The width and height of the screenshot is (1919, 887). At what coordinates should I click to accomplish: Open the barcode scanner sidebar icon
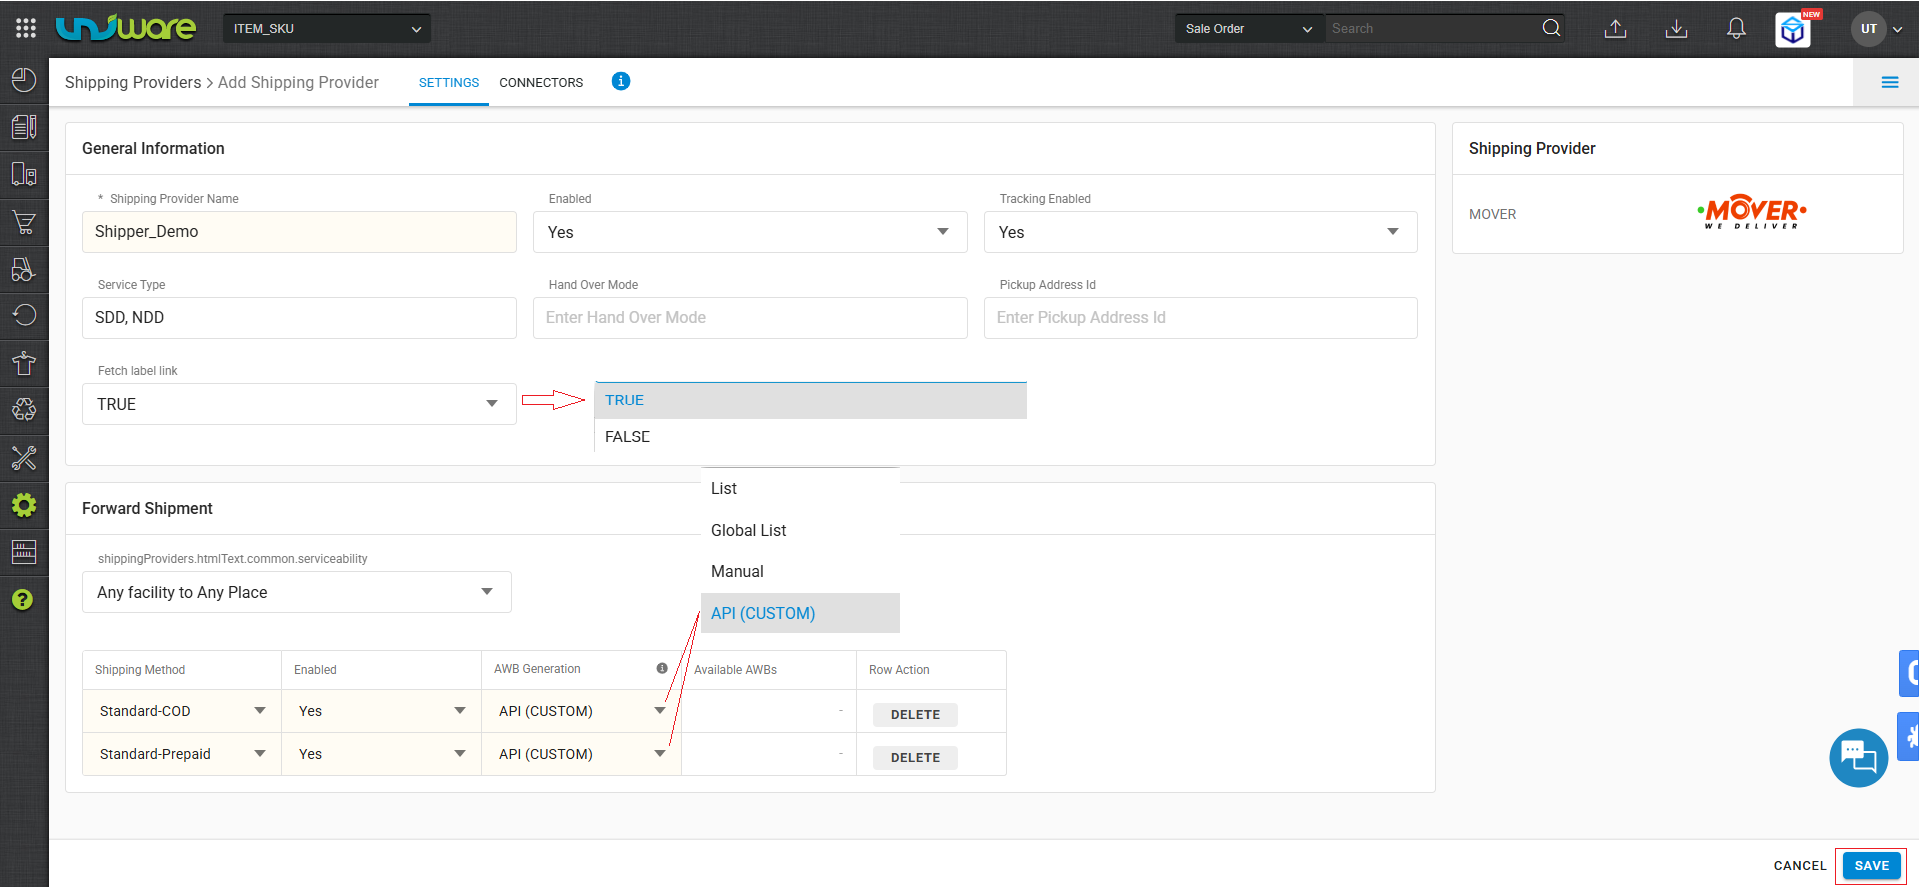point(24,552)
